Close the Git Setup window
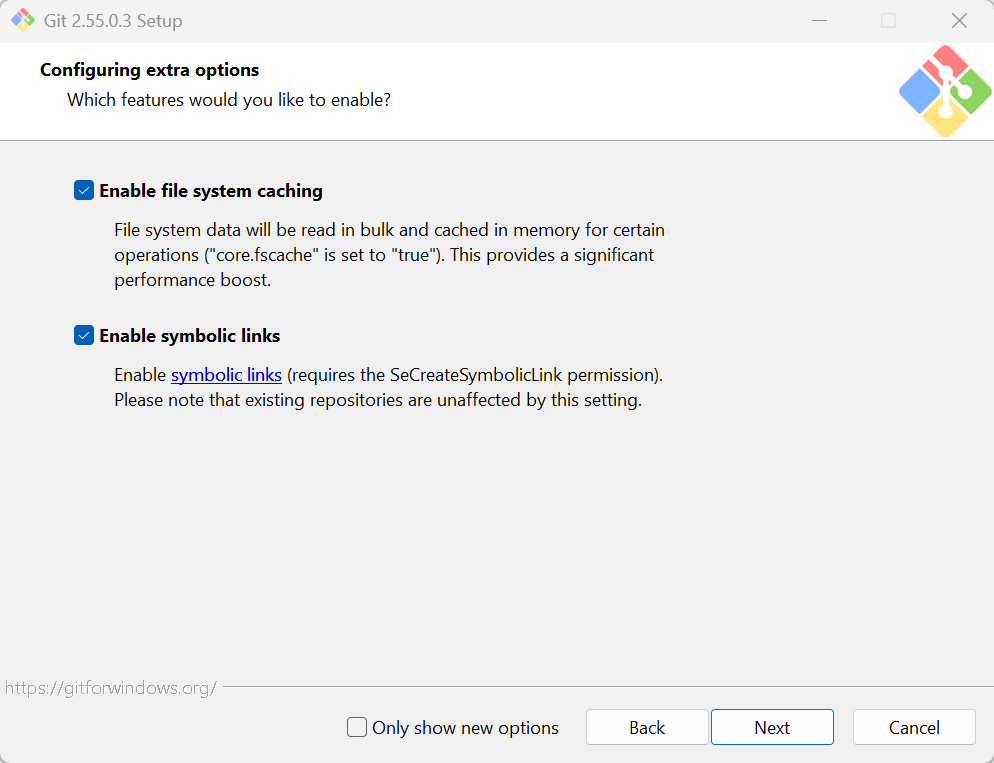Viewport: 994px width, 763px height. coord(959,20)
